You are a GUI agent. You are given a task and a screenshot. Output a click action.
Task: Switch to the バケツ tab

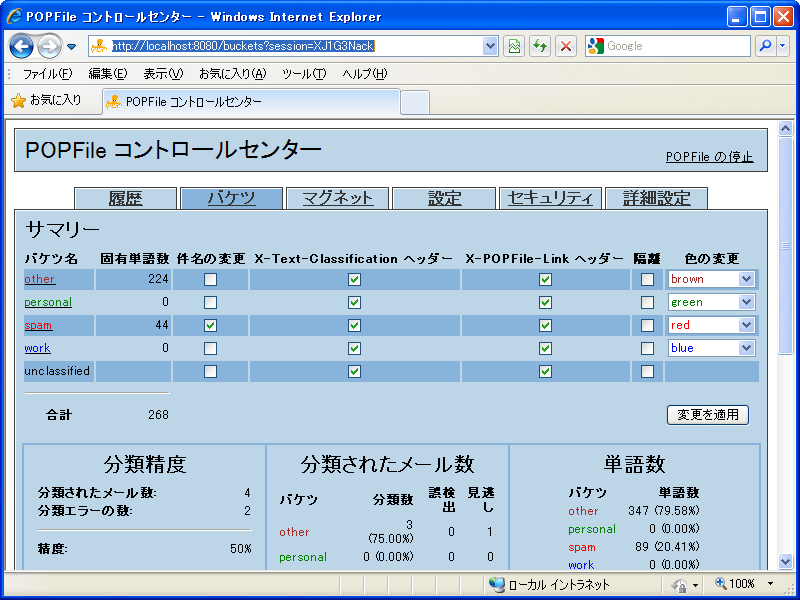(x=232, y=198)
